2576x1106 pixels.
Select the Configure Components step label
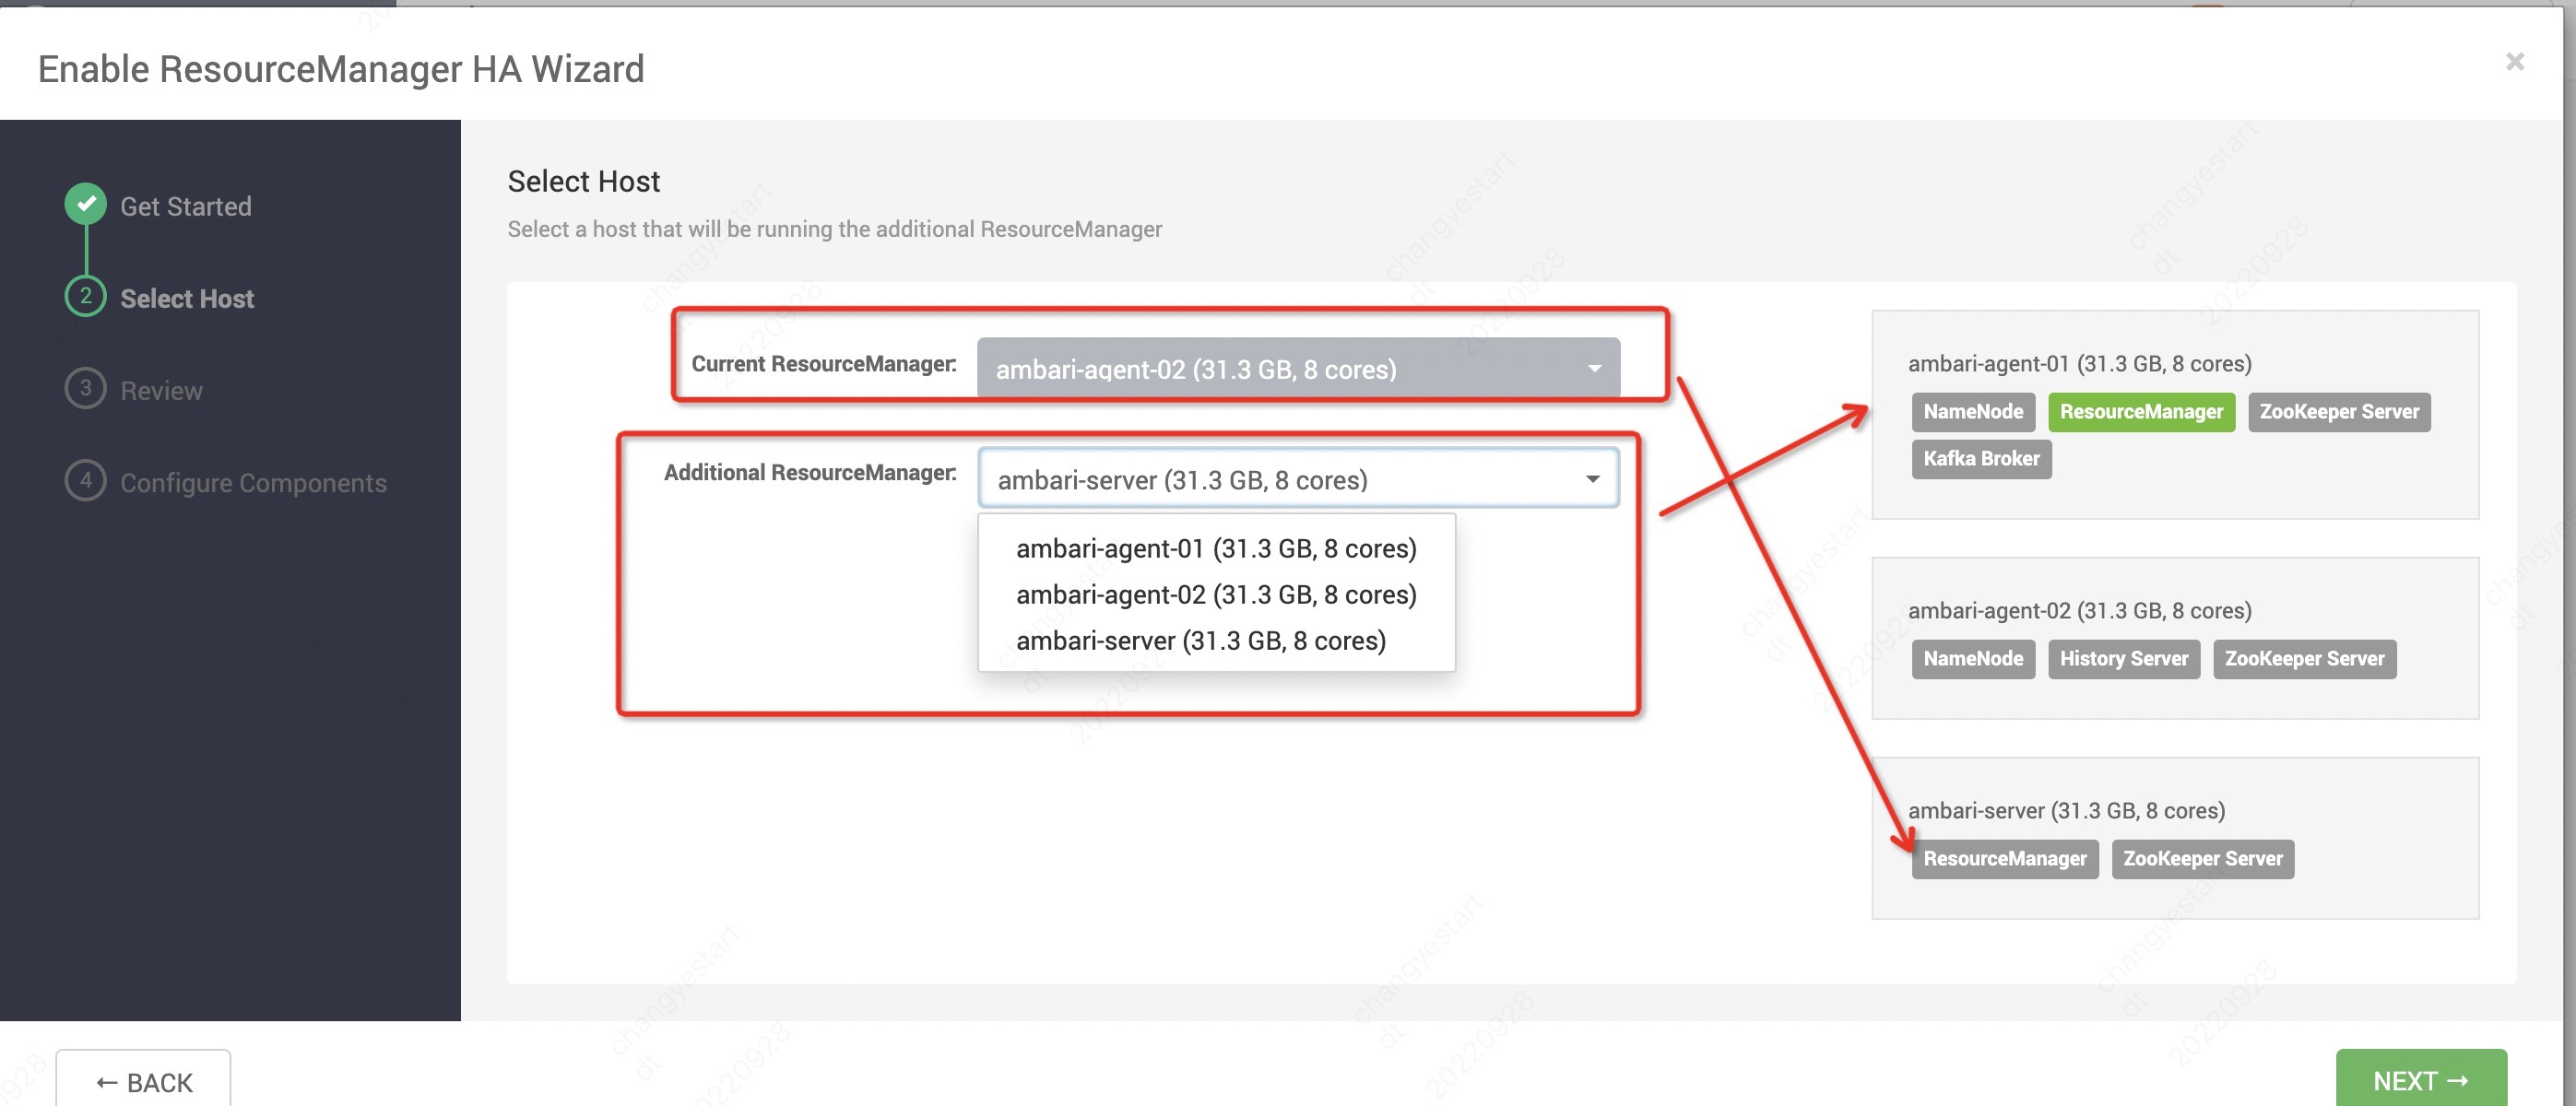click(x=253, y=483)
